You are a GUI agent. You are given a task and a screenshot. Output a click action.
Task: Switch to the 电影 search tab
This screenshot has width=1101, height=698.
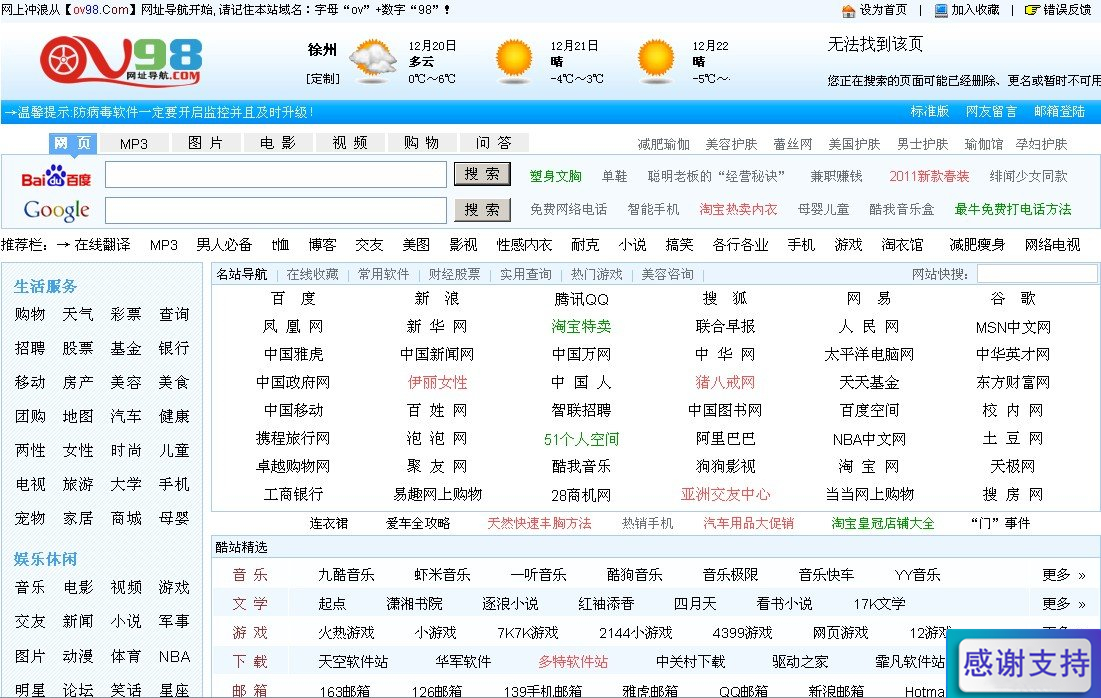point(277,143)
